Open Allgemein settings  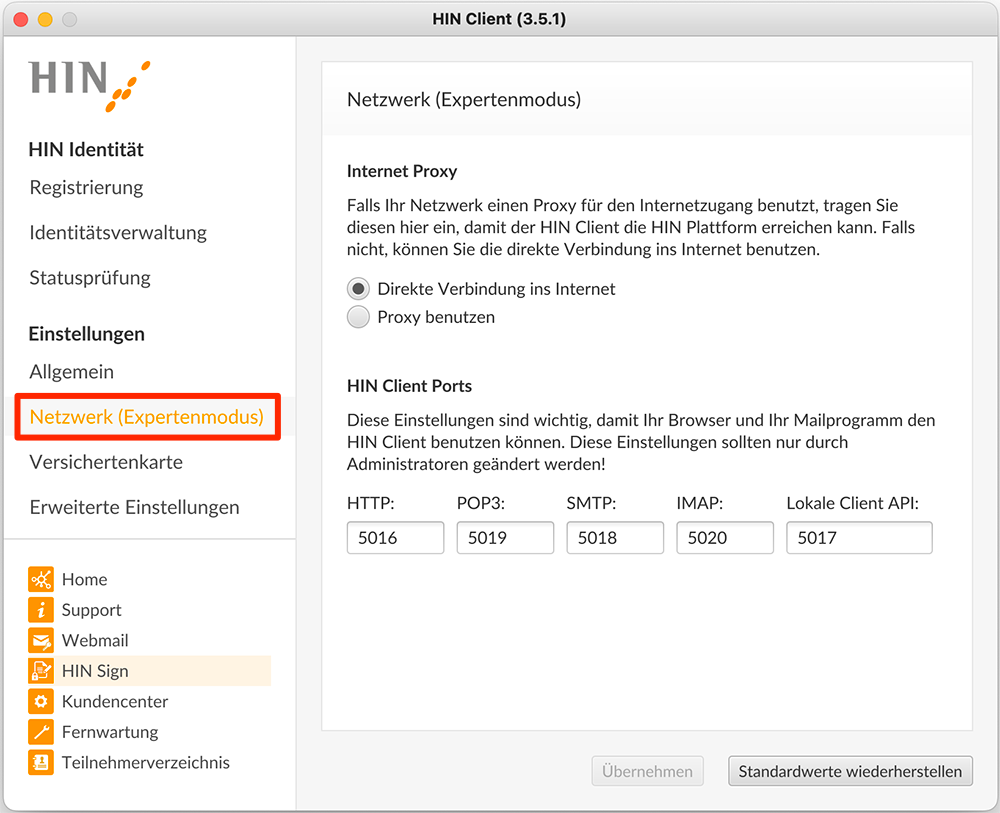pos(71,372)
